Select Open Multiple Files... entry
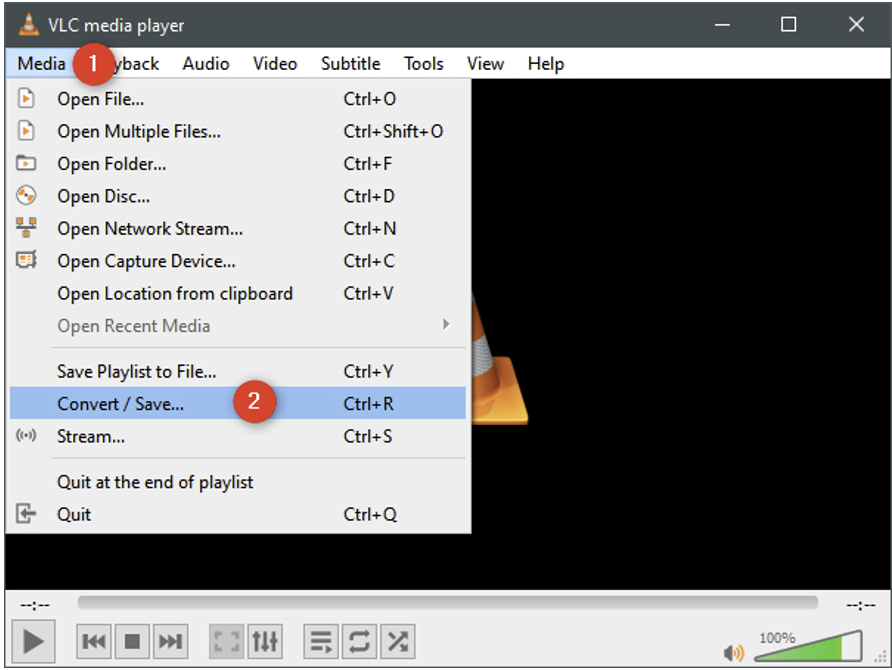The height and width of the screenshot is (670, 892). pyautogui.click(x=238, y=131)
